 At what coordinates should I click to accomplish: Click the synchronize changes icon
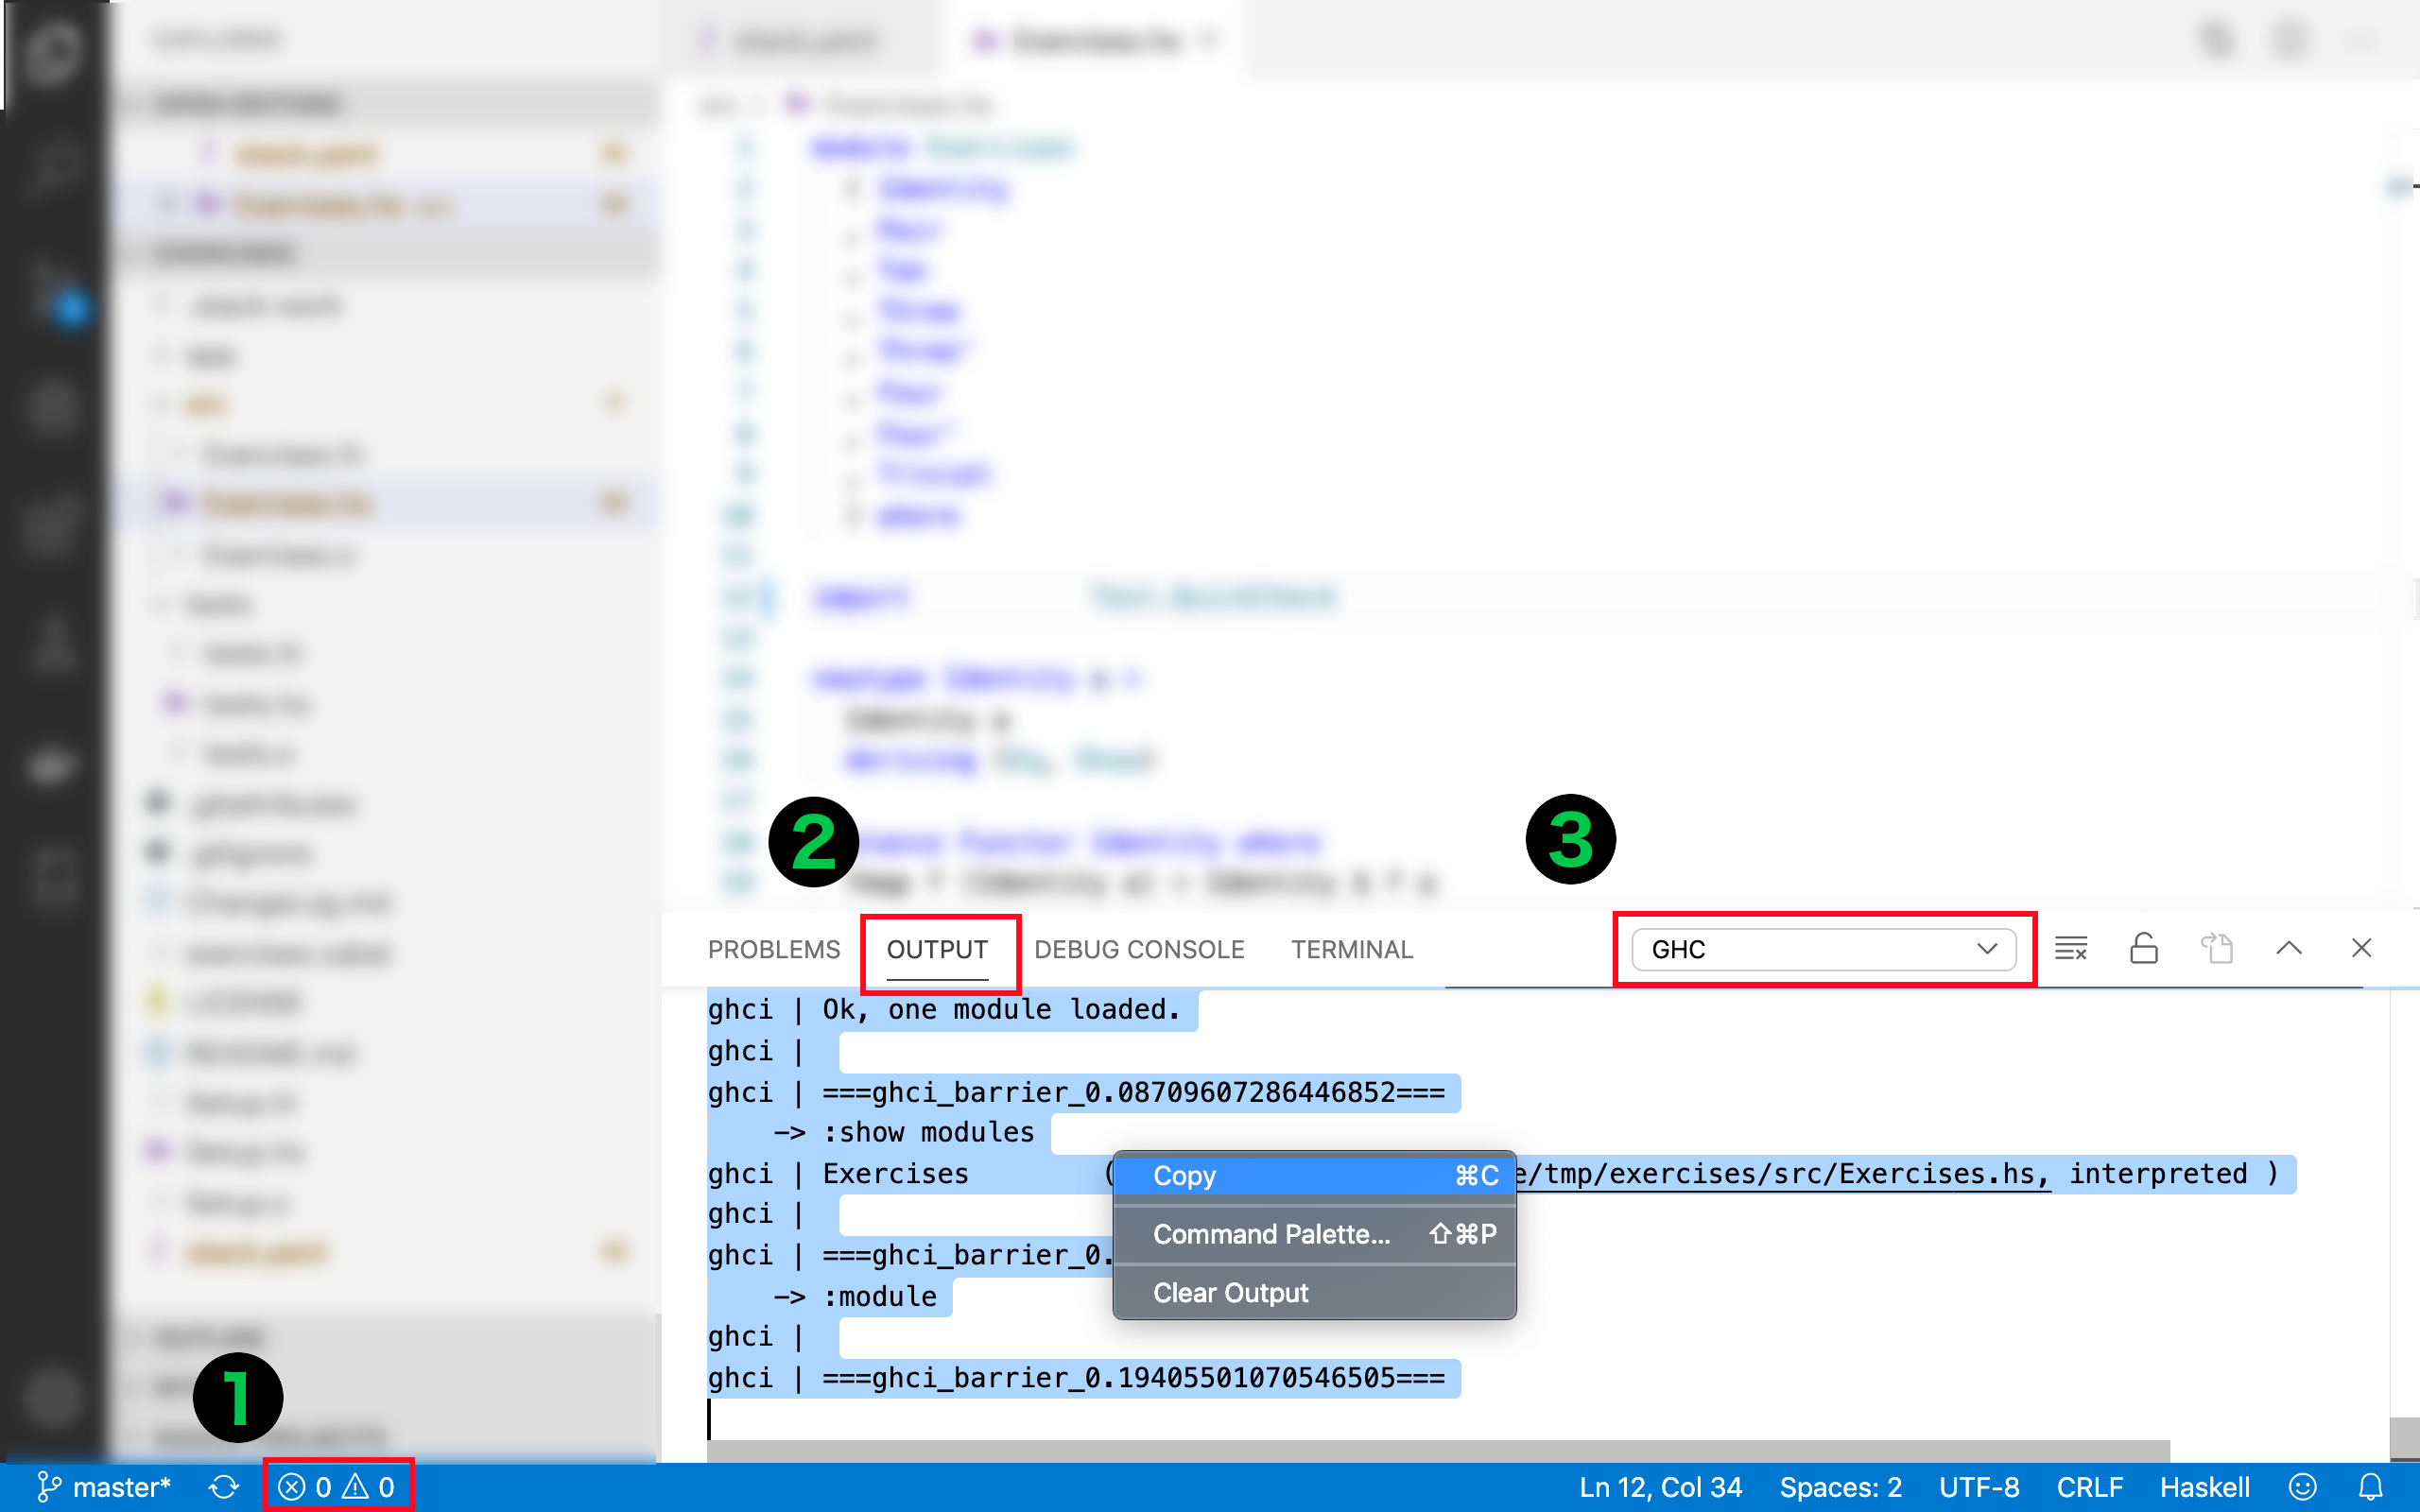[x=224, y=1487]
